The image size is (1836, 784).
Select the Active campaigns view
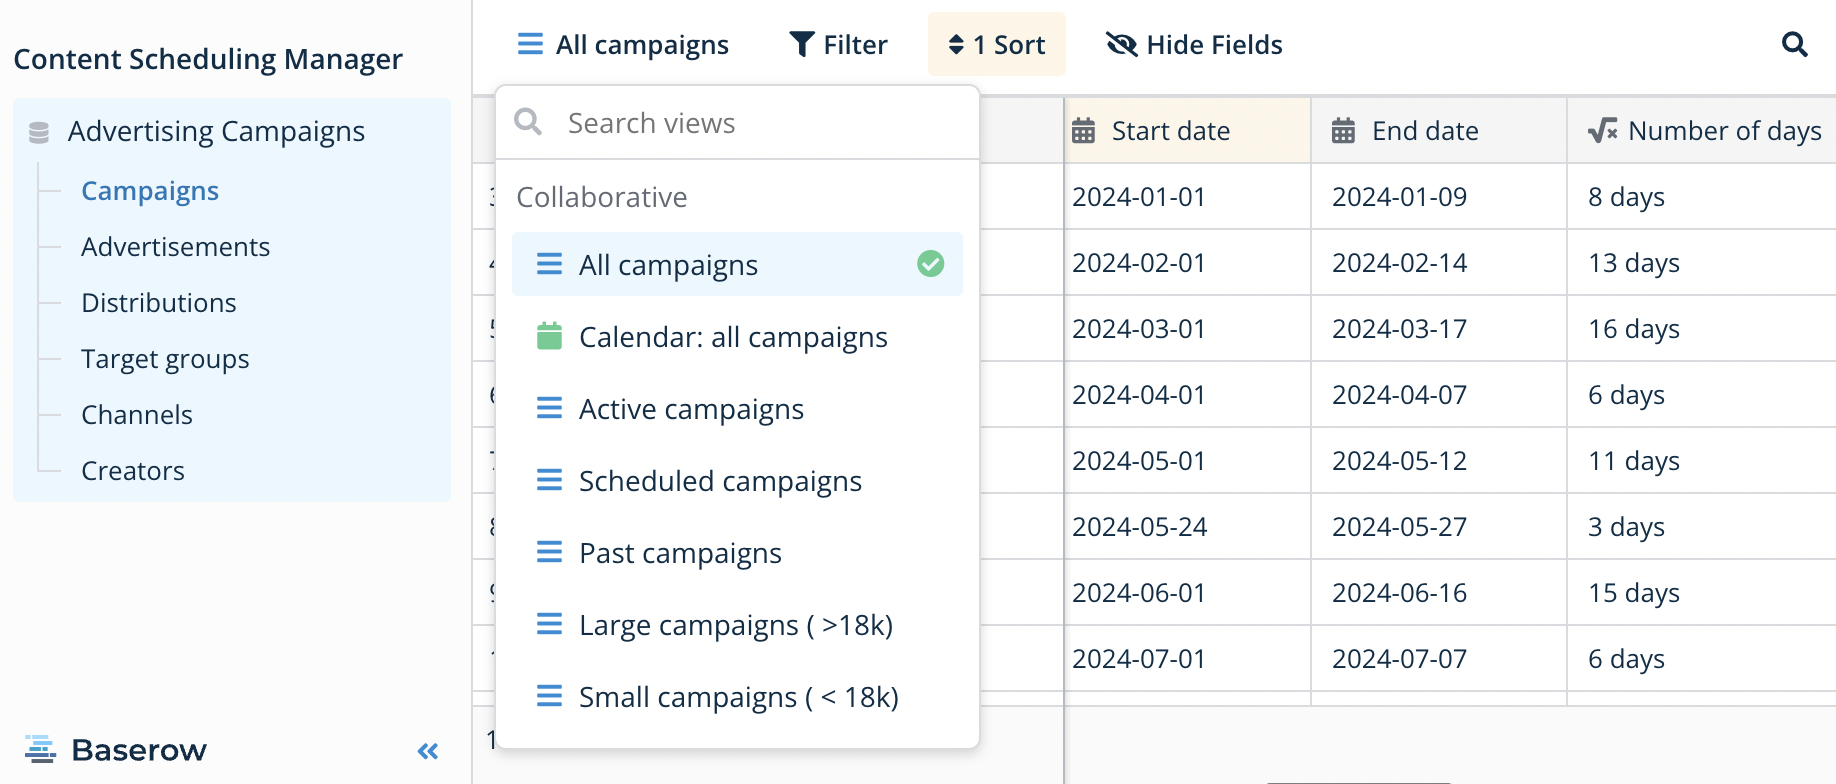[x=691, y=409]
